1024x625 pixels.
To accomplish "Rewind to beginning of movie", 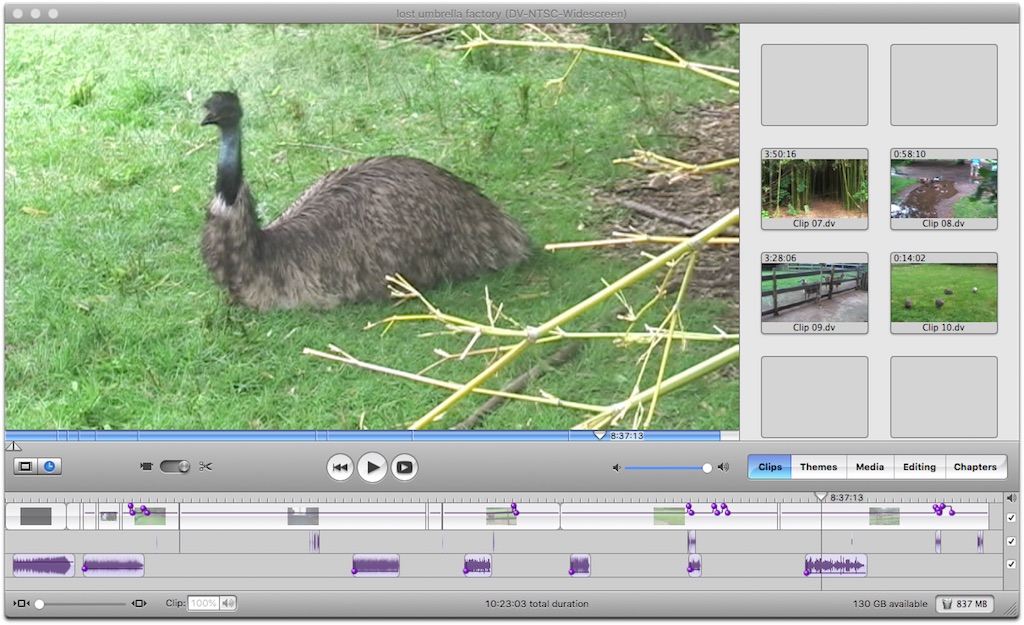I will coord(340,467).
